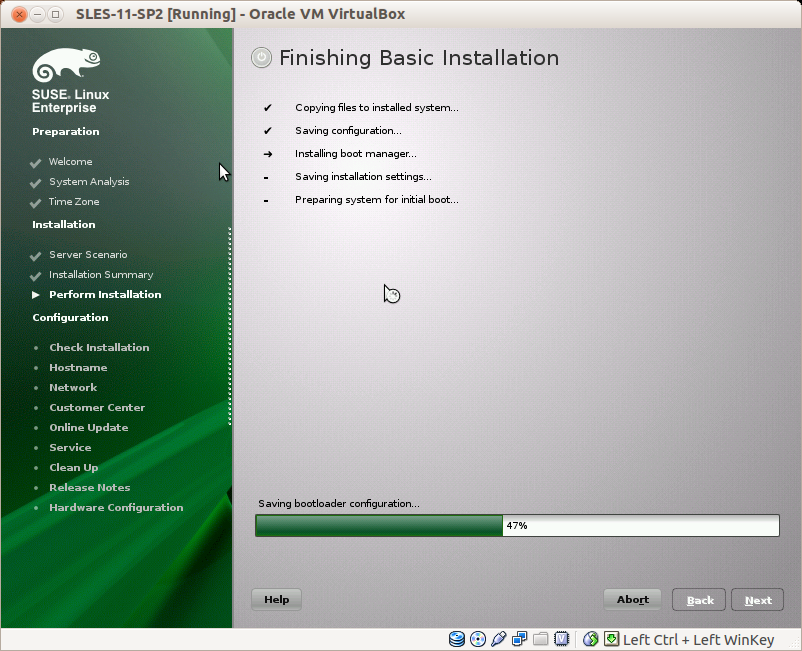Click the VirtualBox shared folders icon
This screenshot has width=802, height=651.
[541, 639]
